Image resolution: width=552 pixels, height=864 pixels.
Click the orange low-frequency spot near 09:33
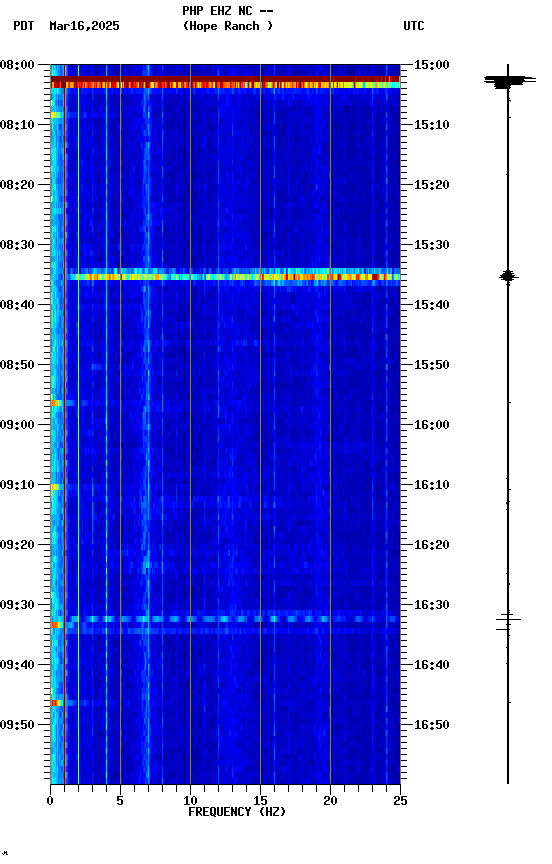pyautogui.click(x=56, y=625)
